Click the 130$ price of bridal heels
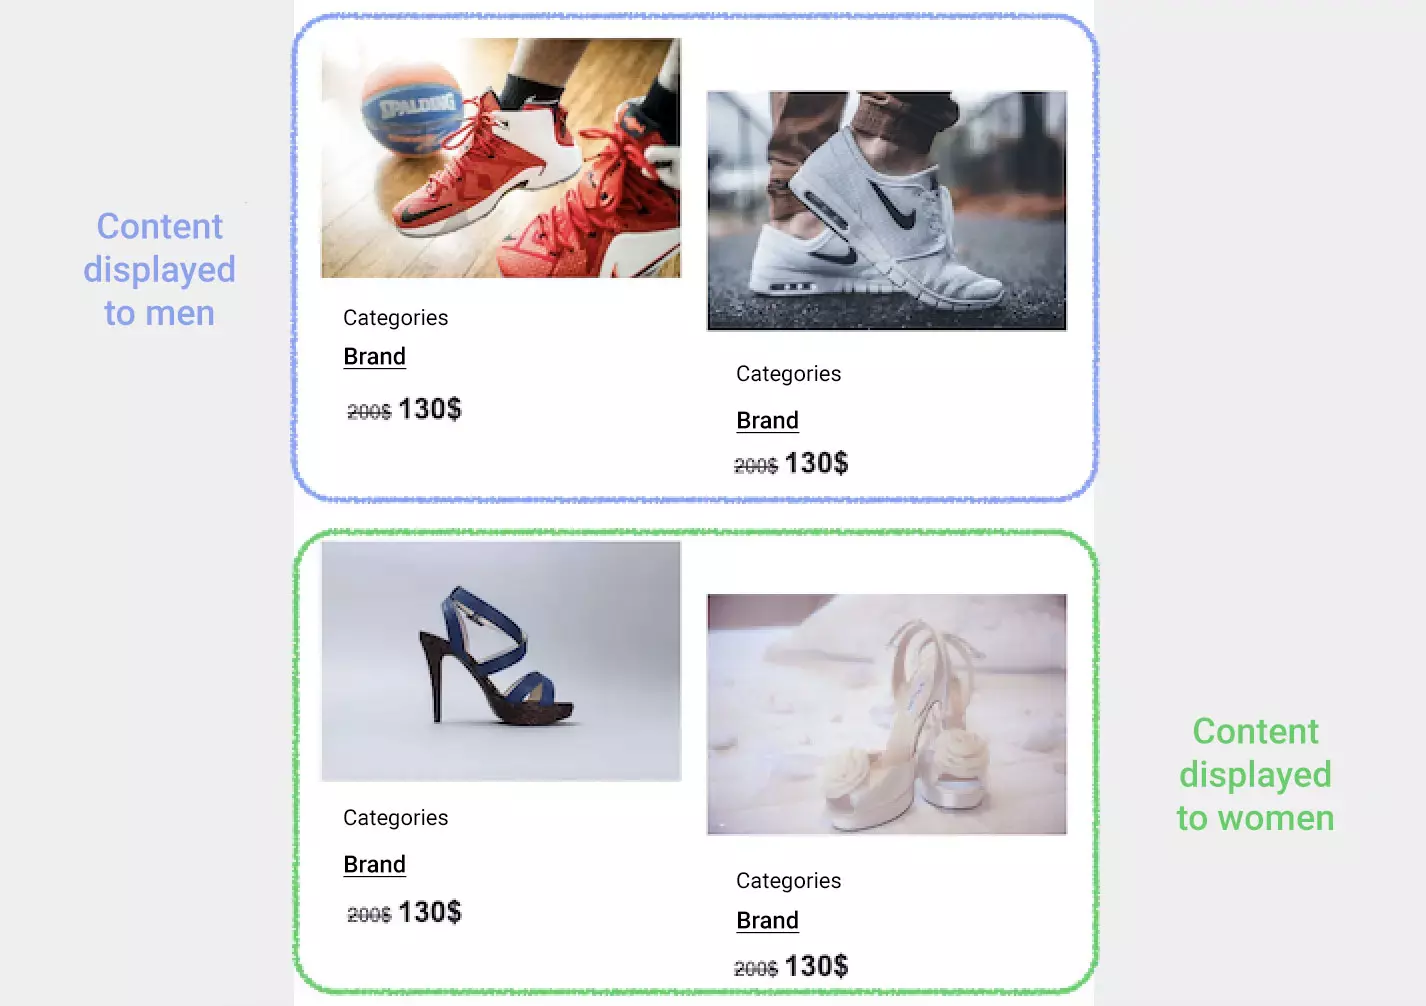This screenshot has width=1426, height=1006. pos(817,966)
